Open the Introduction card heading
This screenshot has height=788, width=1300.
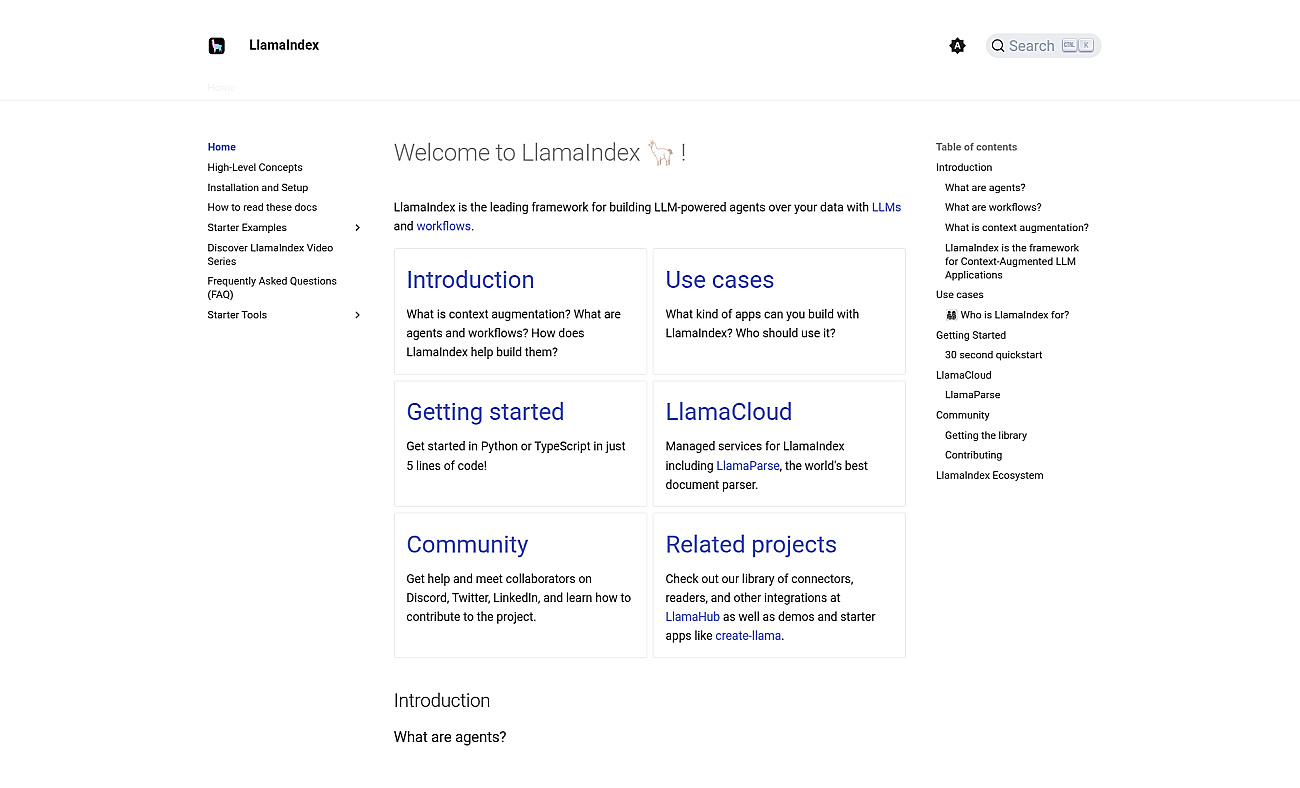click(470, 280)
